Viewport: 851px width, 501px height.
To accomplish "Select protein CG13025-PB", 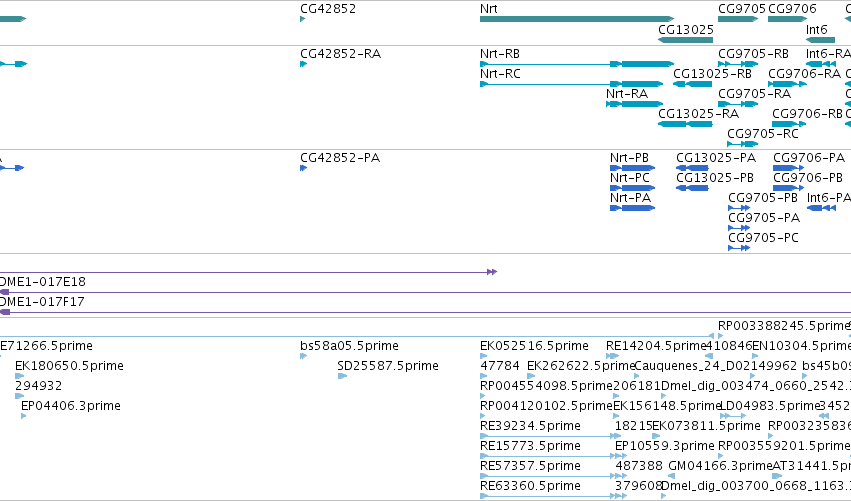I will point(715,178).
